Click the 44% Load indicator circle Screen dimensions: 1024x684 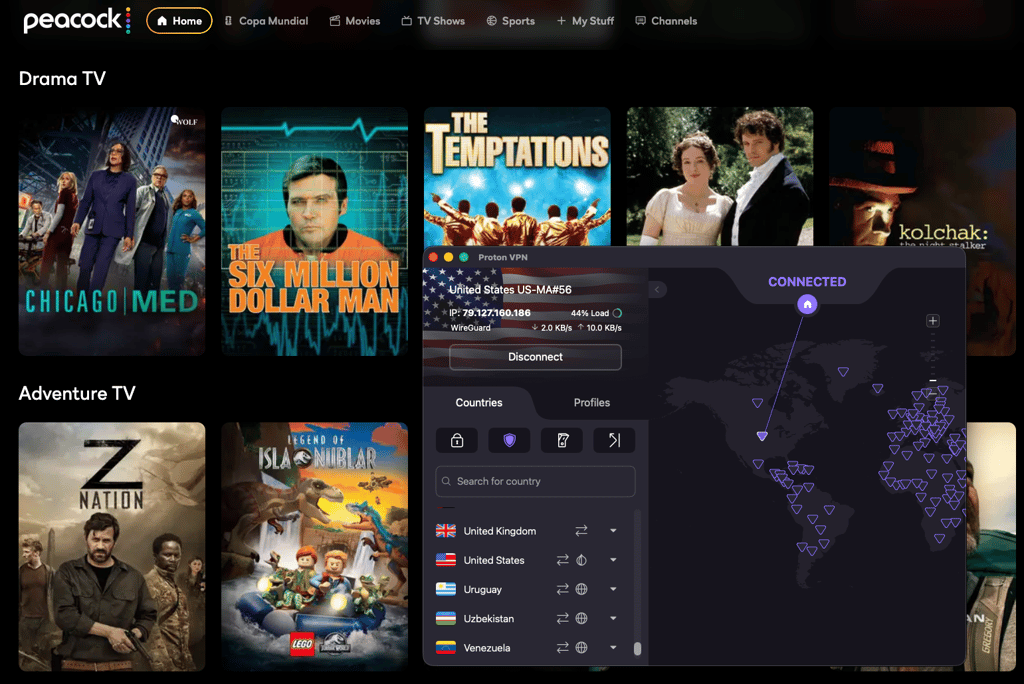coord(617,313)
